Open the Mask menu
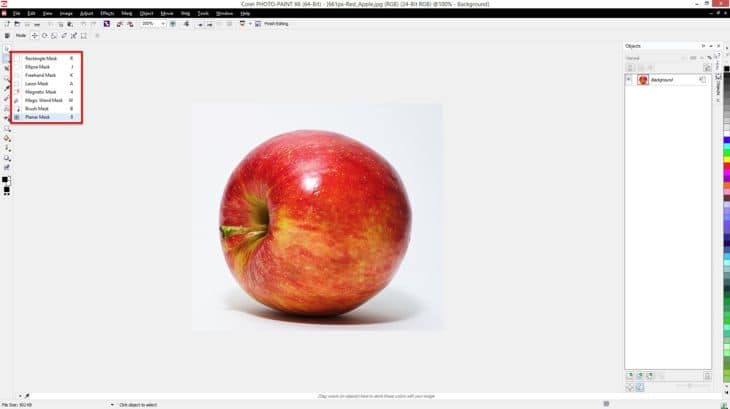The image size is (730, 409). pos(126,13)
